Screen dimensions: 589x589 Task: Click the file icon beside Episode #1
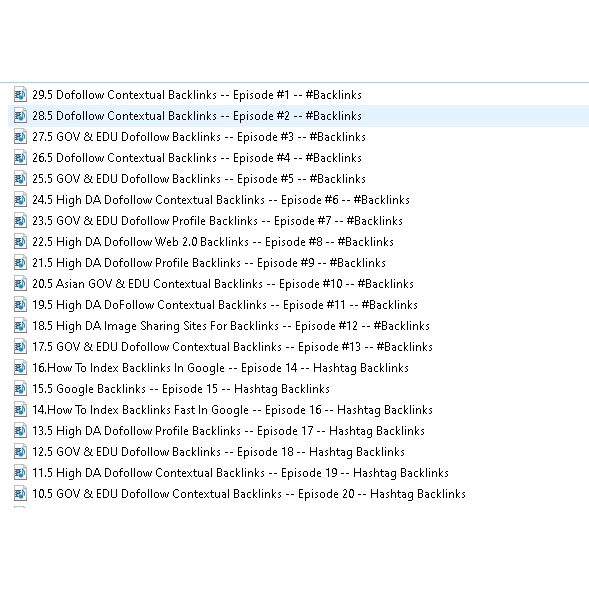(20, 95)
